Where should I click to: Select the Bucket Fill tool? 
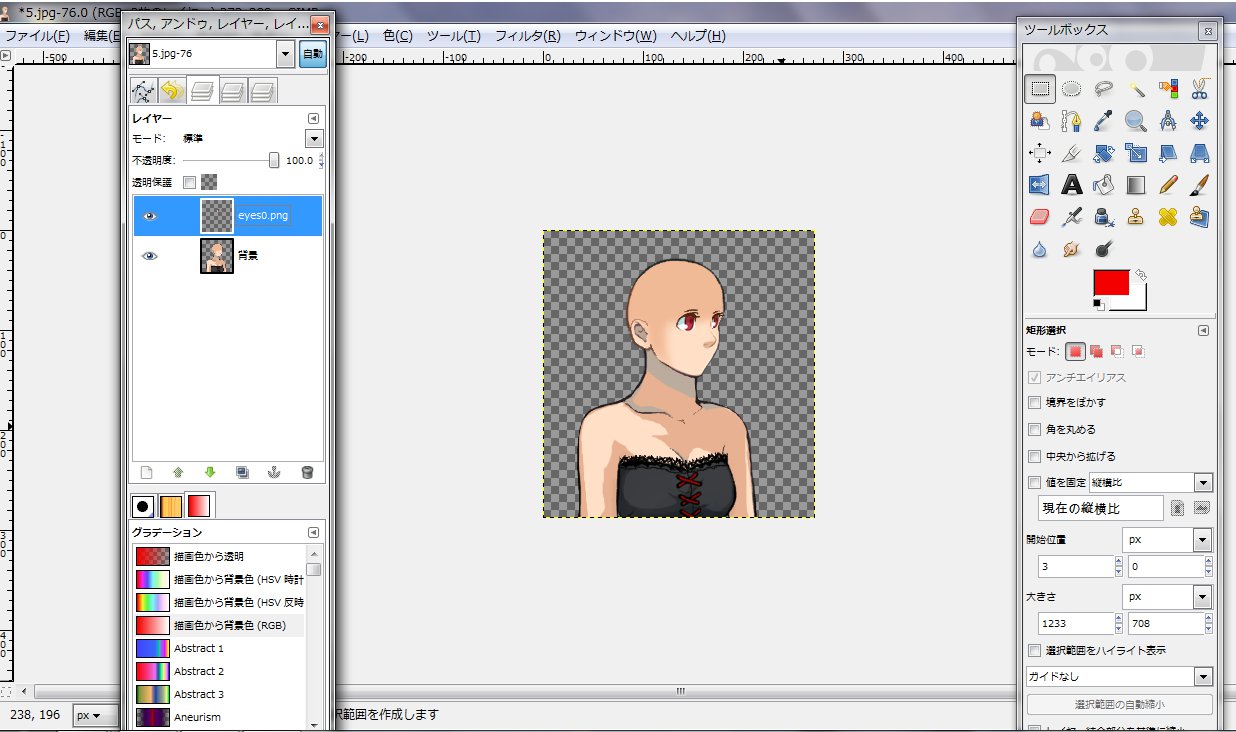(x=1103, y=184)
